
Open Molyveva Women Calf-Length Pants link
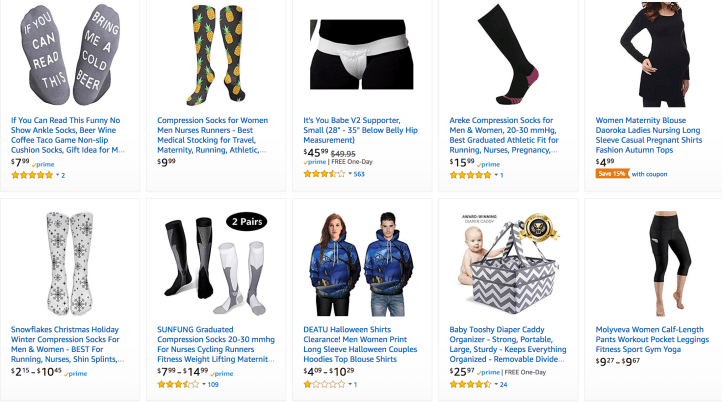click(652, 339)
